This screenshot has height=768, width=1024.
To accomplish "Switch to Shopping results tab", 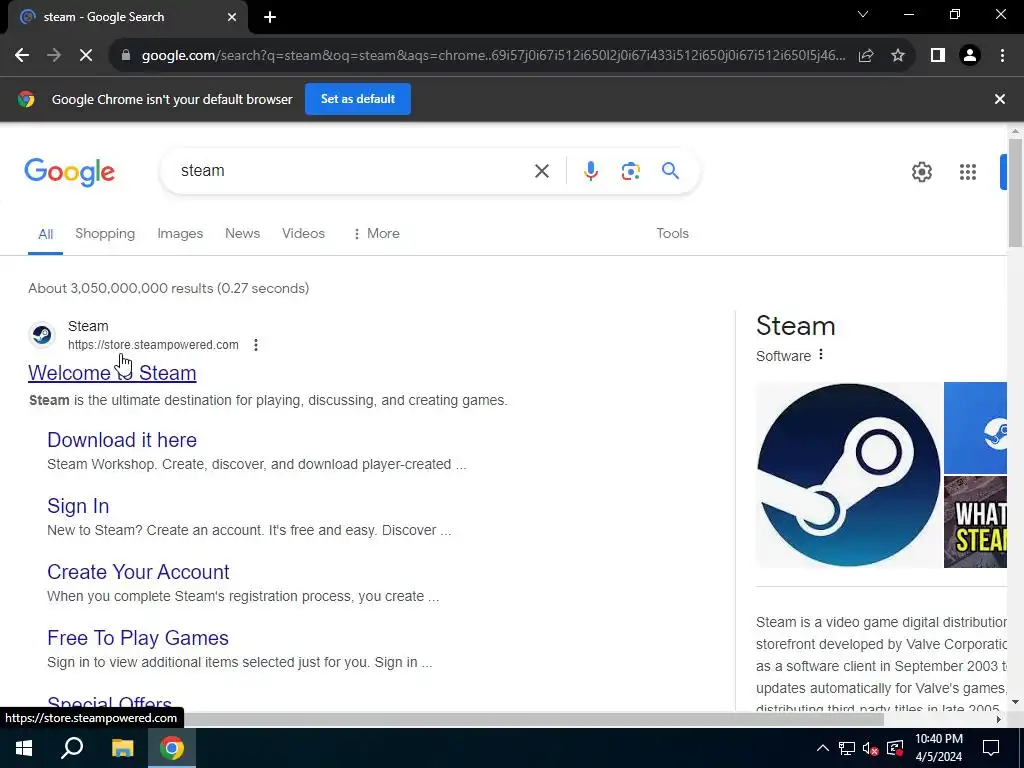I will tap(105, 234).
